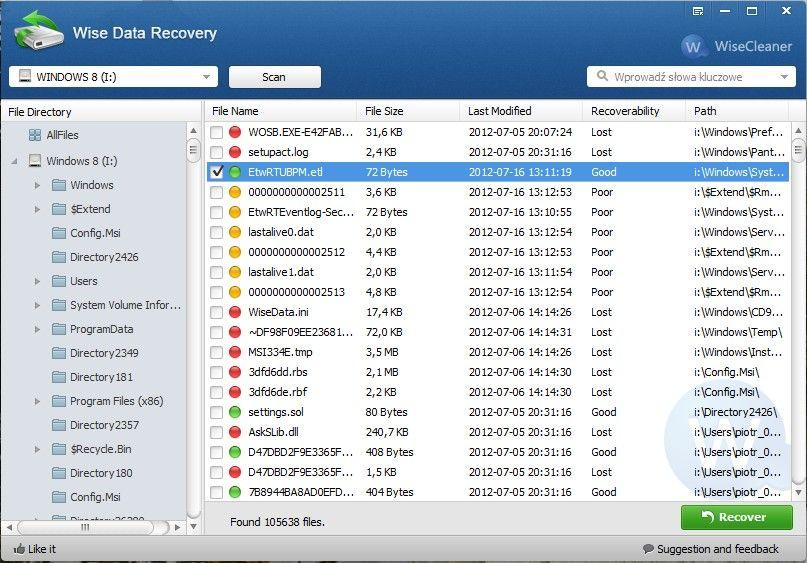Click the green Recover button
This screenshot has height=563, width=807.
coord(736,517)
